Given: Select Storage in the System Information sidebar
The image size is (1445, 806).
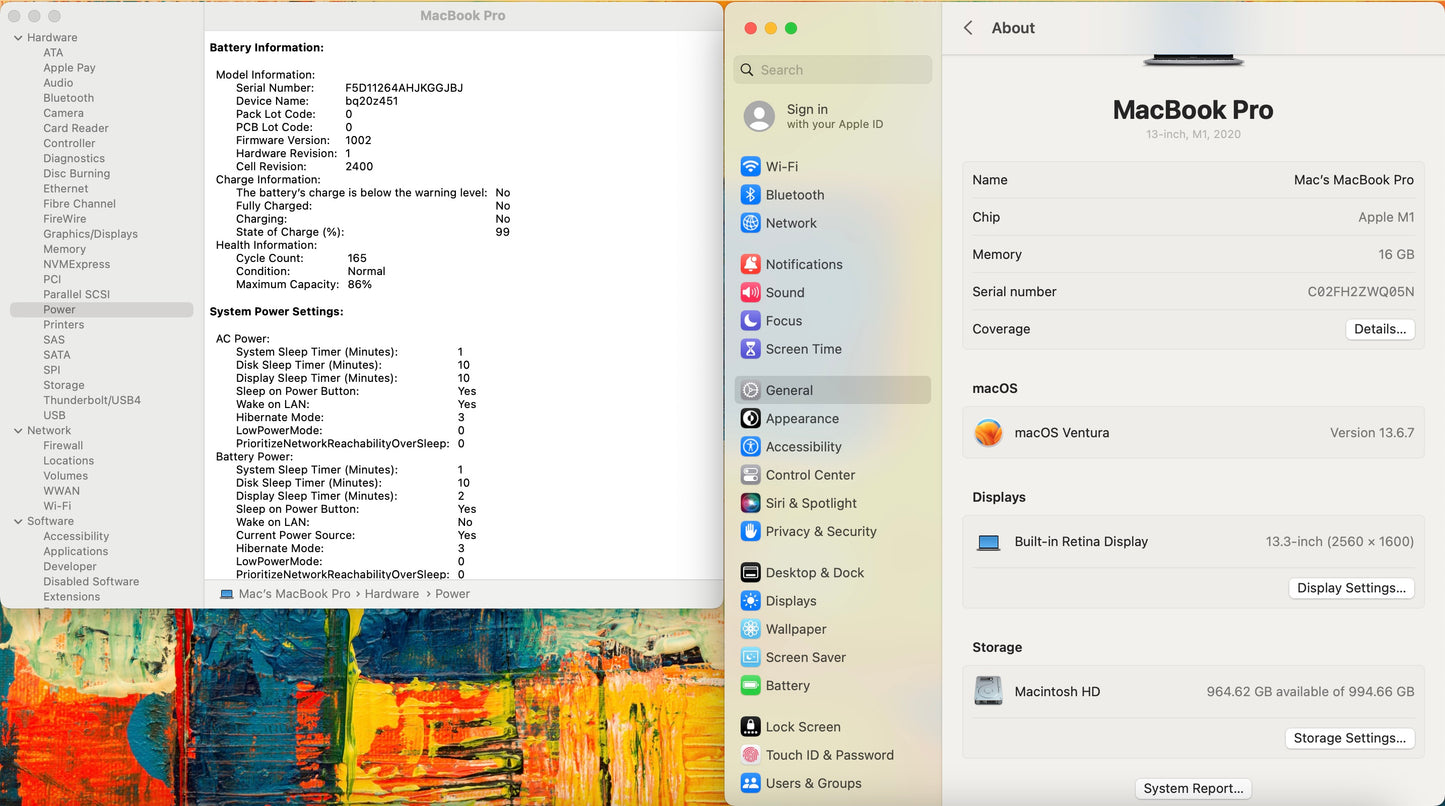Looking at the screenshot, I should [x=64, y=385].
